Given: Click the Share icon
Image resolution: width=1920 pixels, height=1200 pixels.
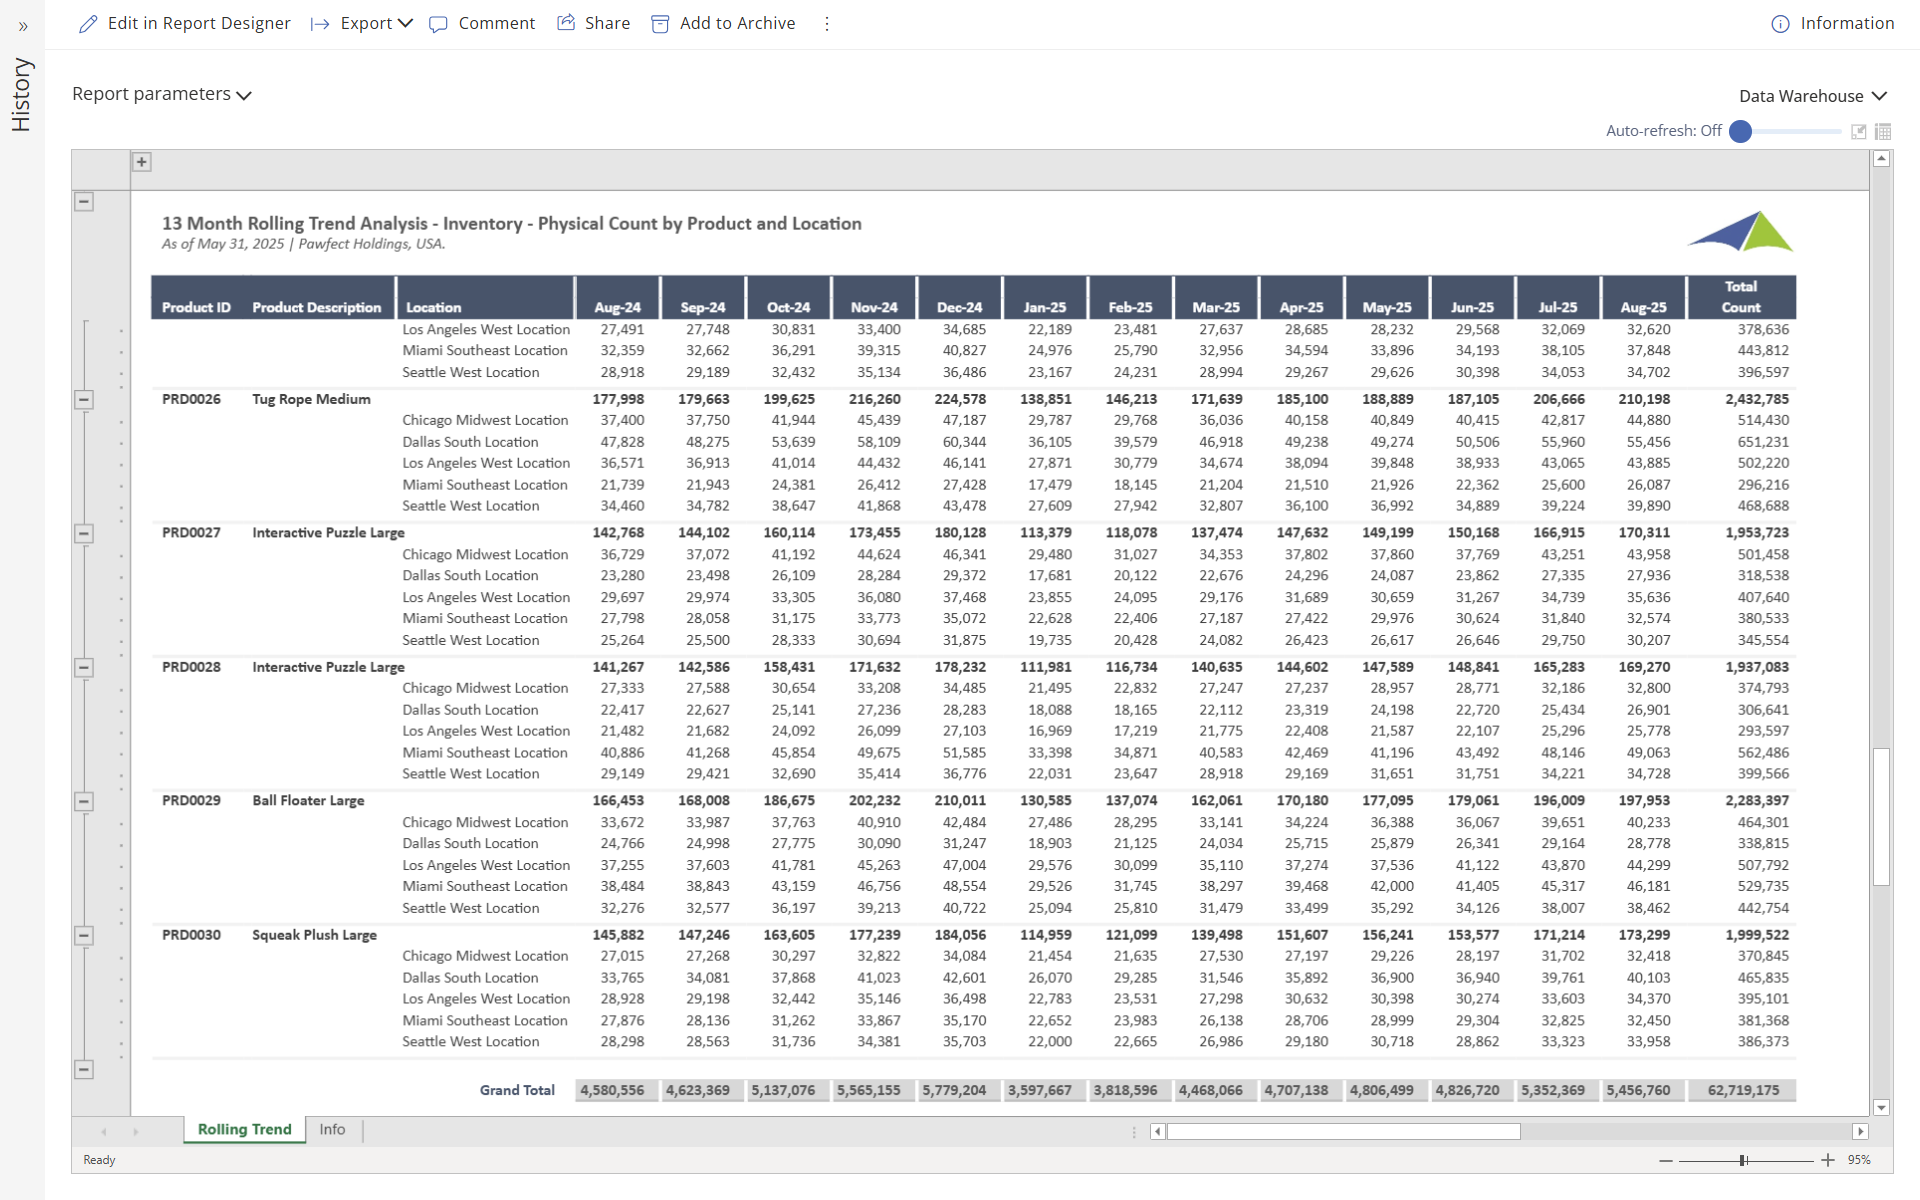Looking at the screenshot, I should (566, 23).
